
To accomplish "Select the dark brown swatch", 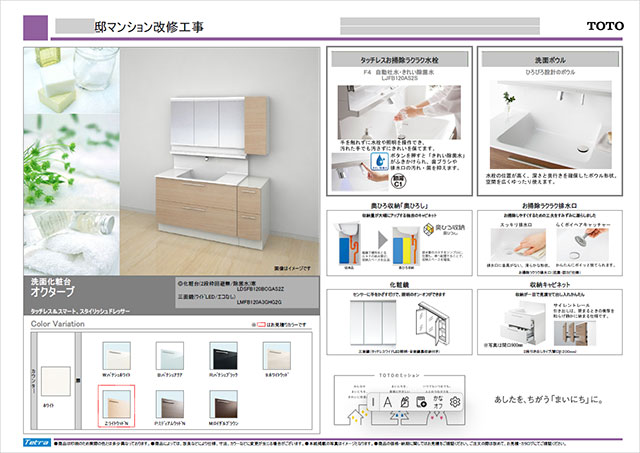I will coord(223,404).
